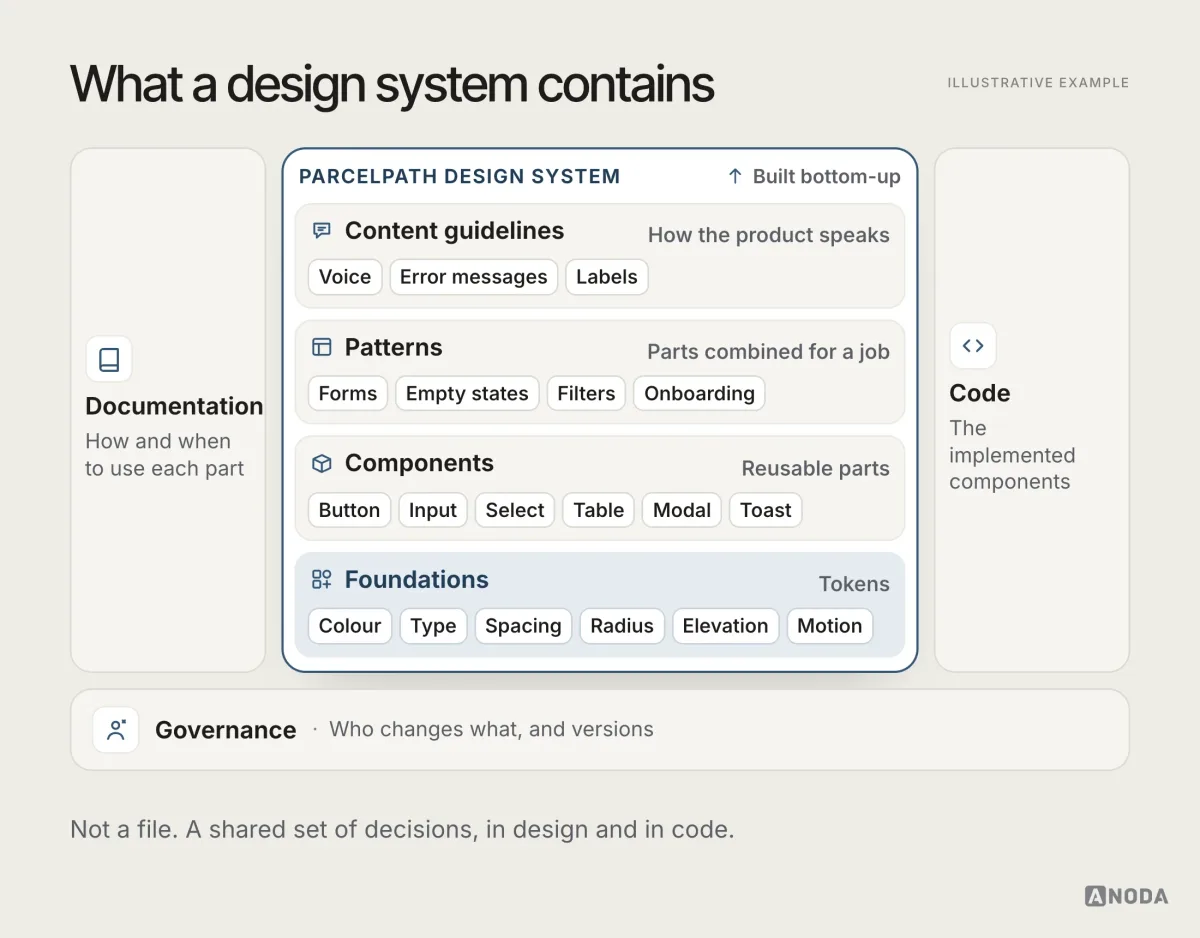Select the Select component chip

(515, 510)
